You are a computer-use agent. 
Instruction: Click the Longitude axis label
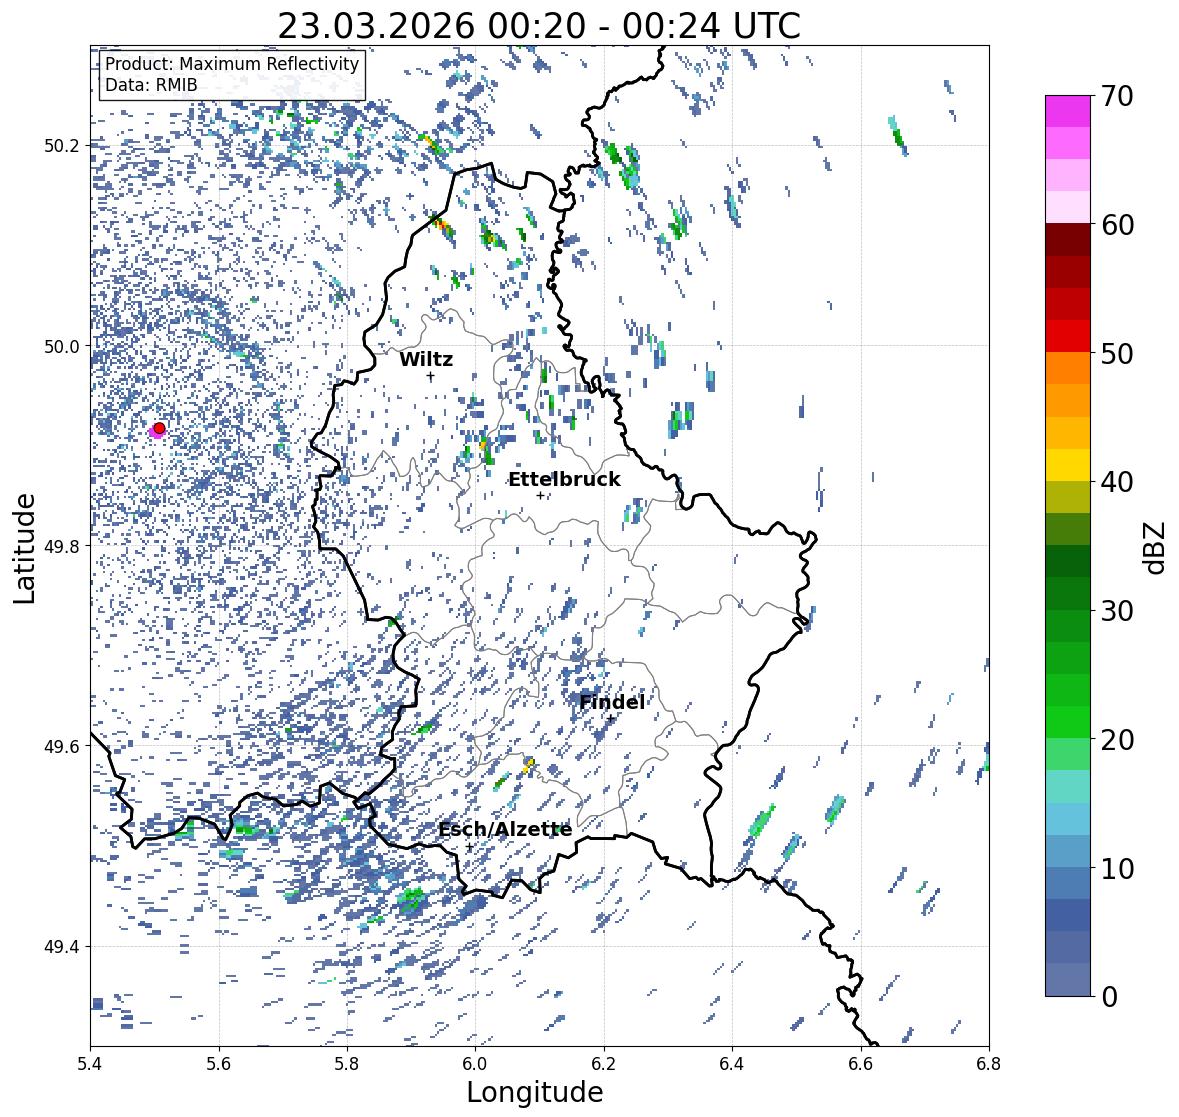(535, 1091)
